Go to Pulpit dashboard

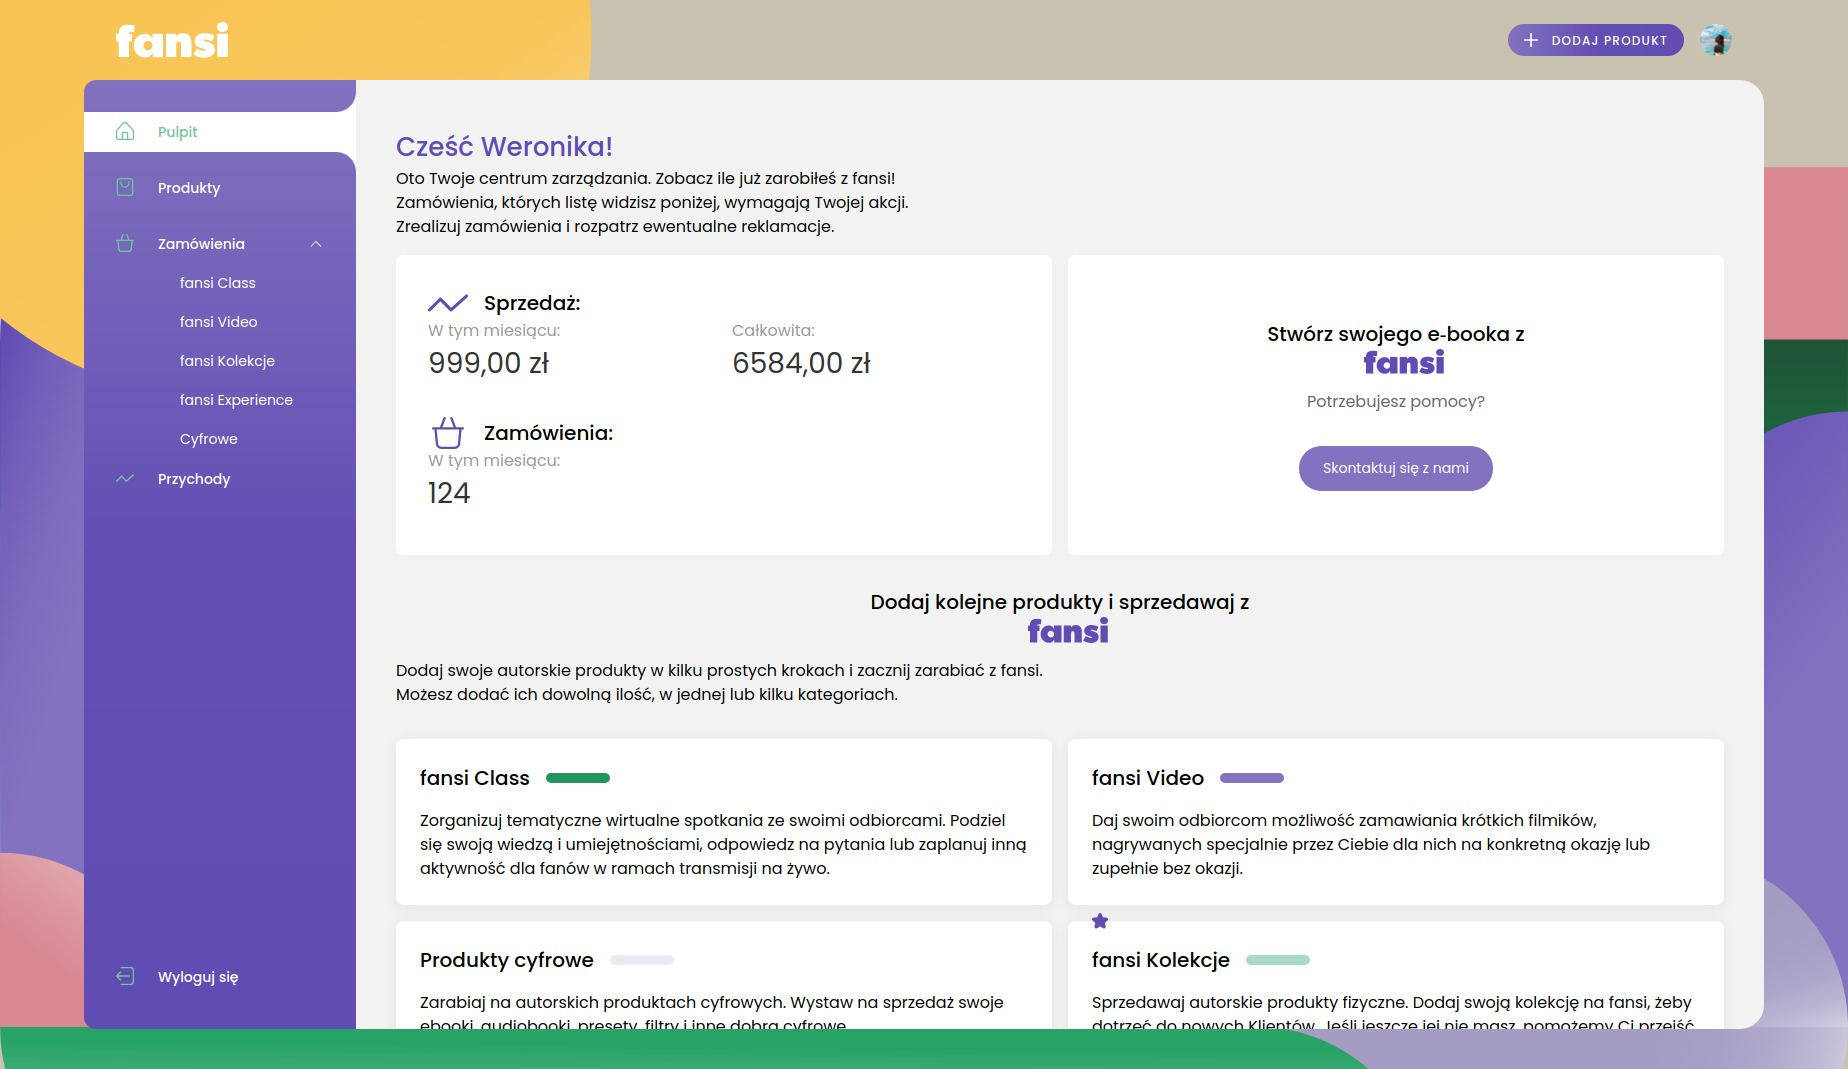point(220,132)
